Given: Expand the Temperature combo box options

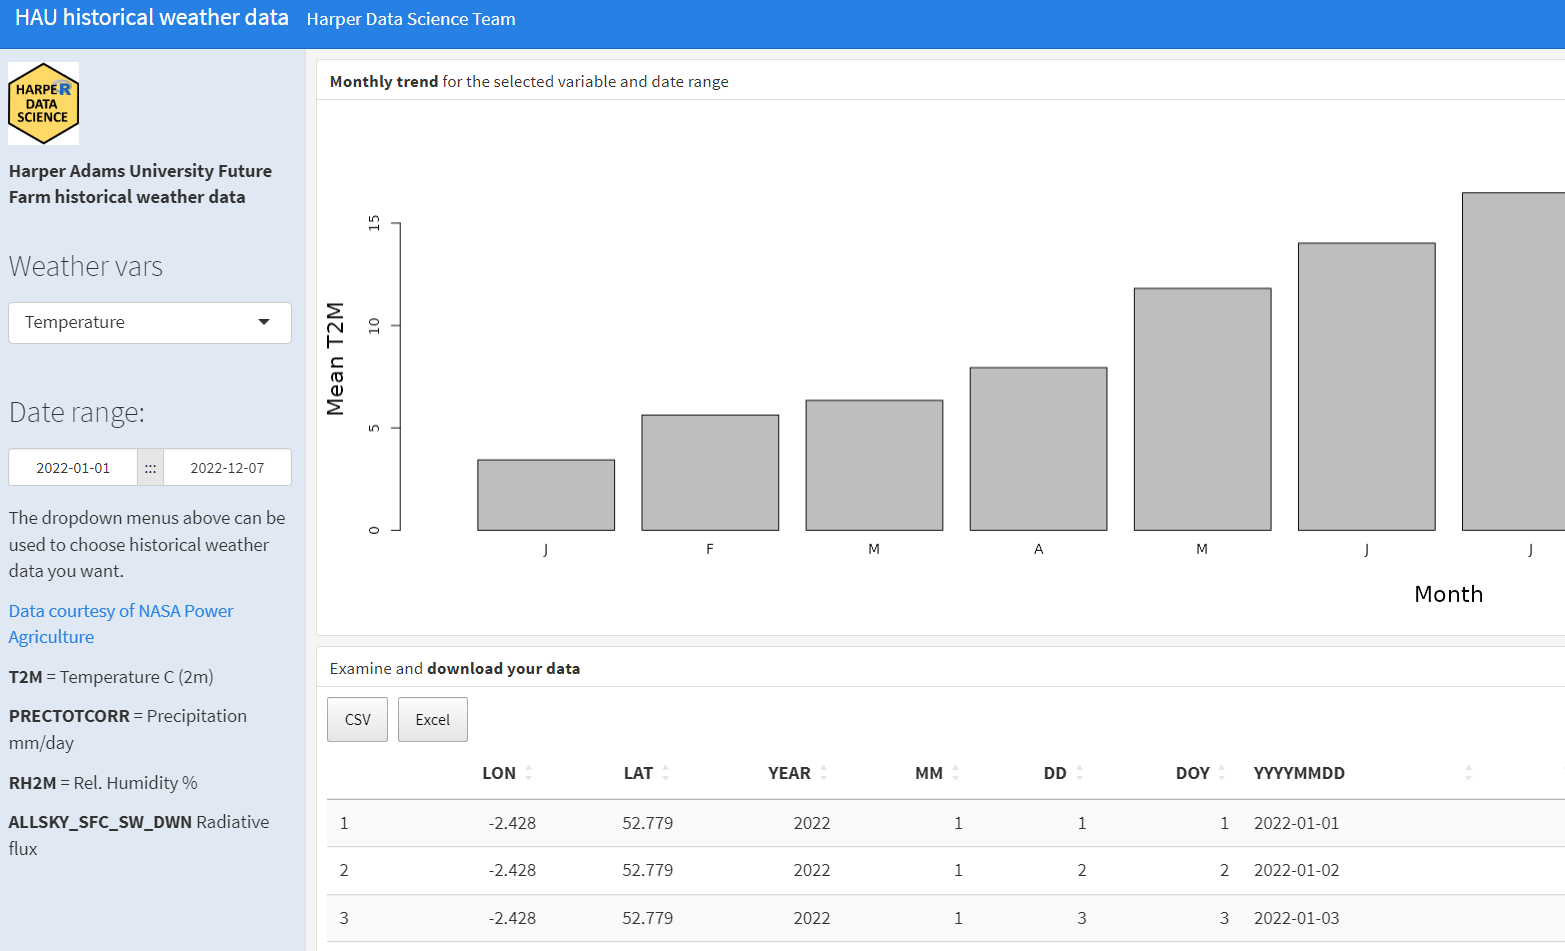Looking at the screenshot, I should (x=149, y=322).
